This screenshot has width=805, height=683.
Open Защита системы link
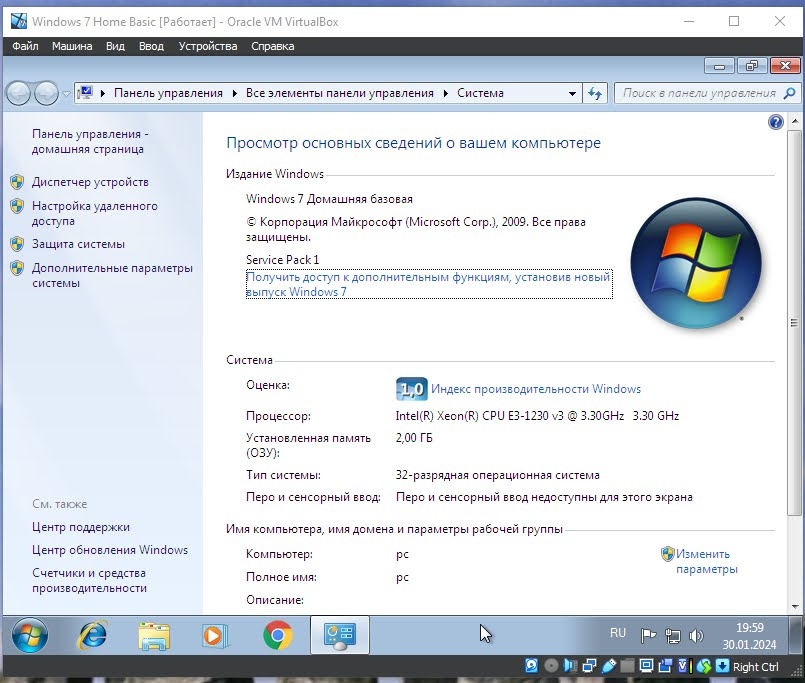[78, 244]
